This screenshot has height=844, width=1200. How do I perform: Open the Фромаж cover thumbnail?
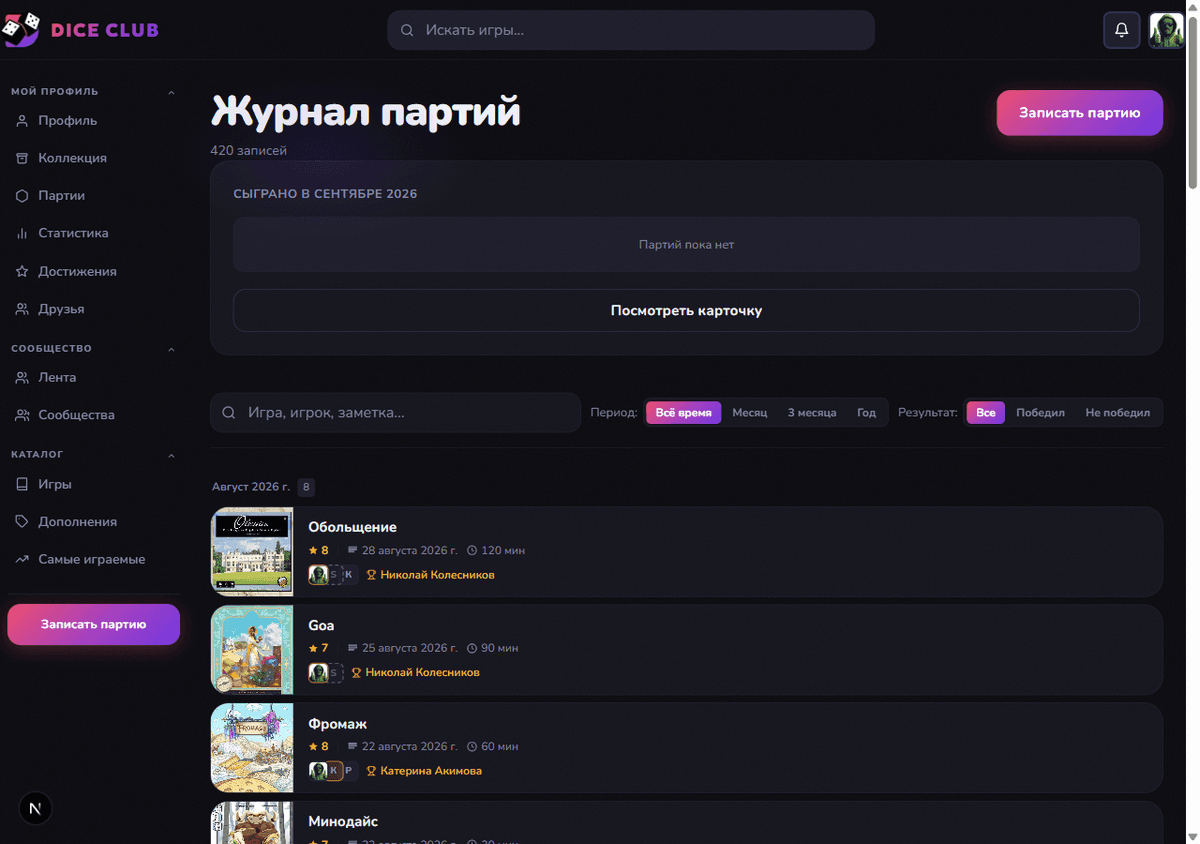[x=252, y=747]
